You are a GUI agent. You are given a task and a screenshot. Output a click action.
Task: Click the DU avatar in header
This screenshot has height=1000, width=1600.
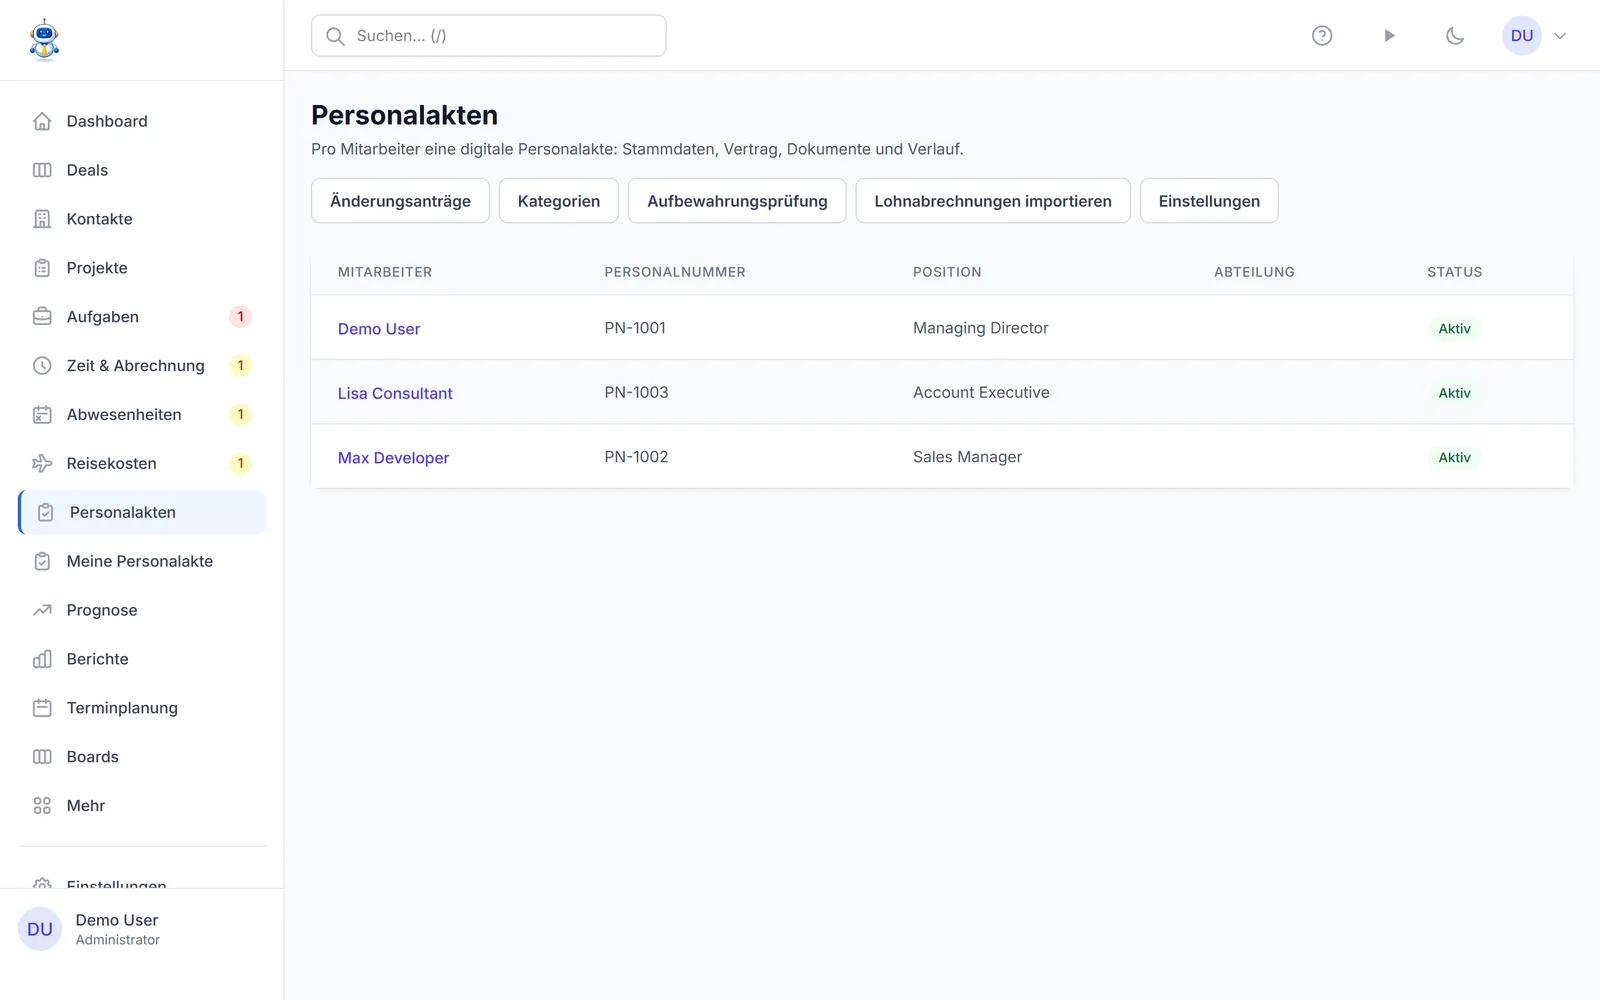coord(1522,36)
